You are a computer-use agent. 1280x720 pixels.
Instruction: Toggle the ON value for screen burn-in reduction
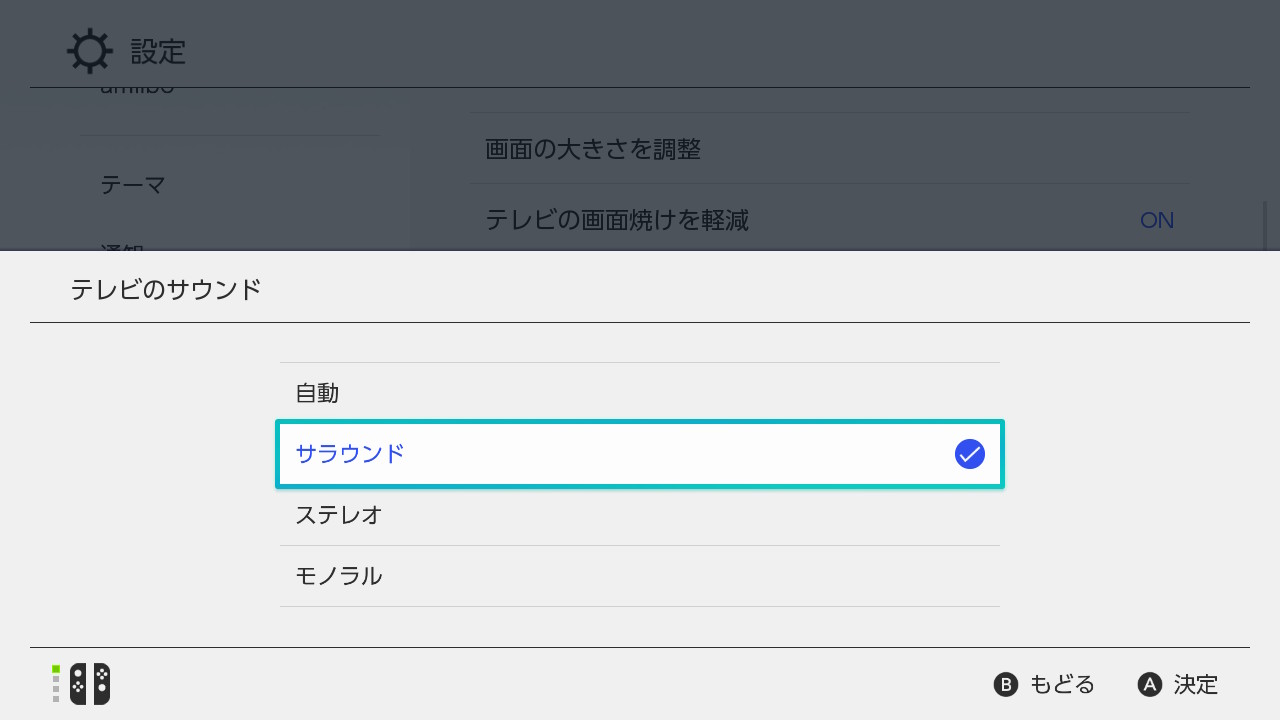[1156, 220]
